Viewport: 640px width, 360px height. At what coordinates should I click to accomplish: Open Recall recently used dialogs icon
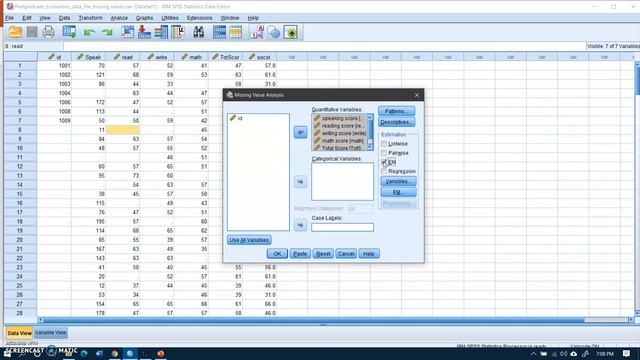click(x=69, y=32)
